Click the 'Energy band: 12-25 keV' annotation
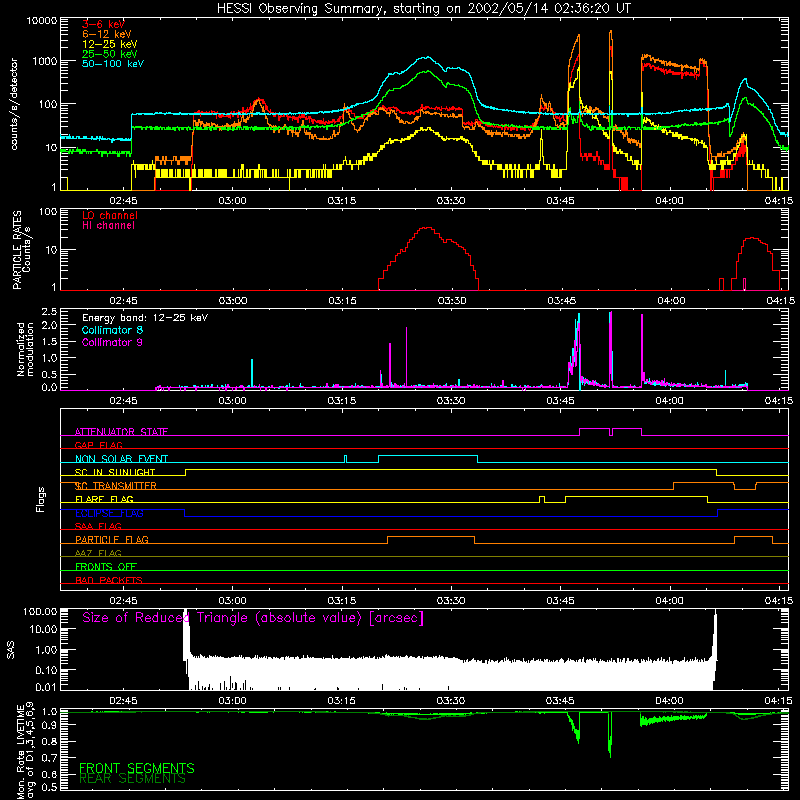The height and width of the screenshot is (800, 800). pyautogui.click(x=144, y=318)
